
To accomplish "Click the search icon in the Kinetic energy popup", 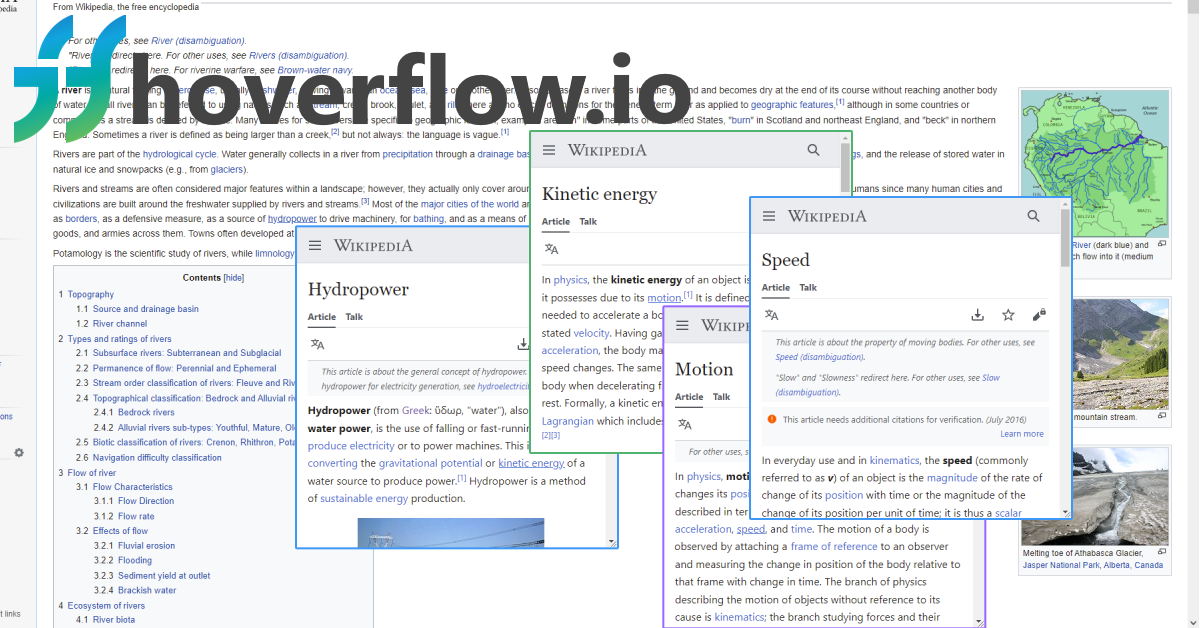I will (813, 150).
